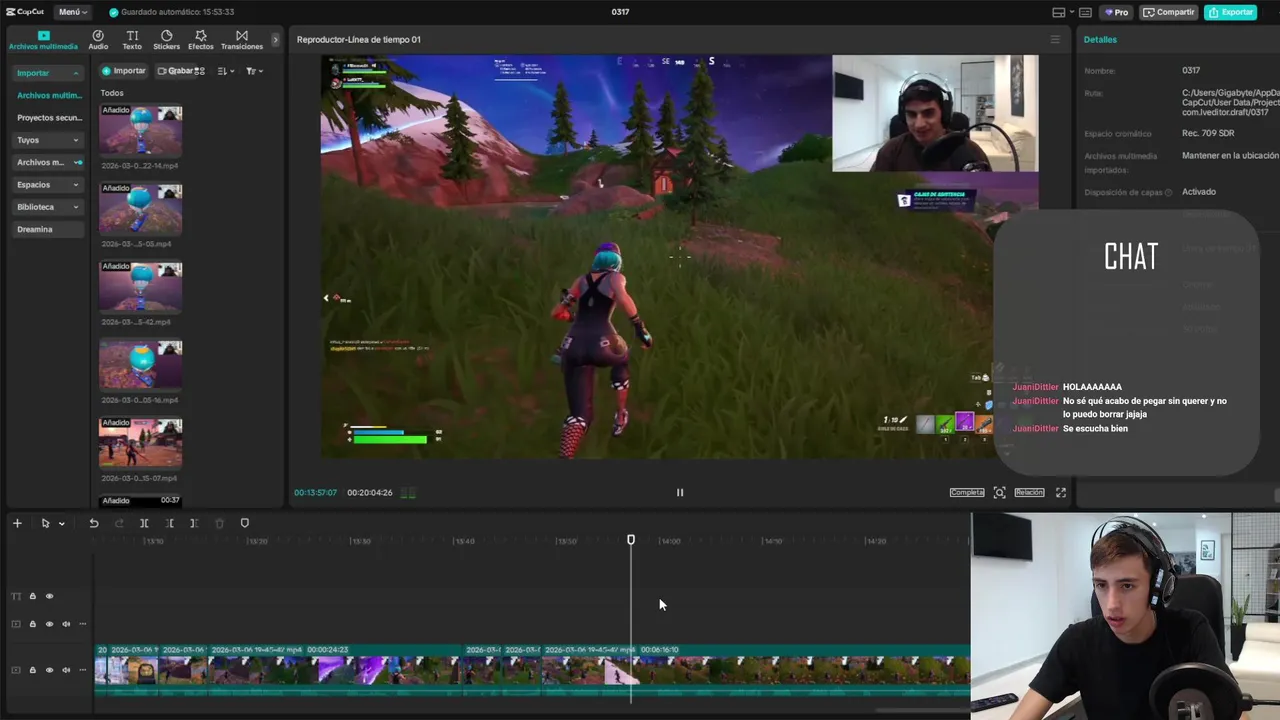Open the Texto tab
1280x720 pixels.
click(x=132, y=40)
